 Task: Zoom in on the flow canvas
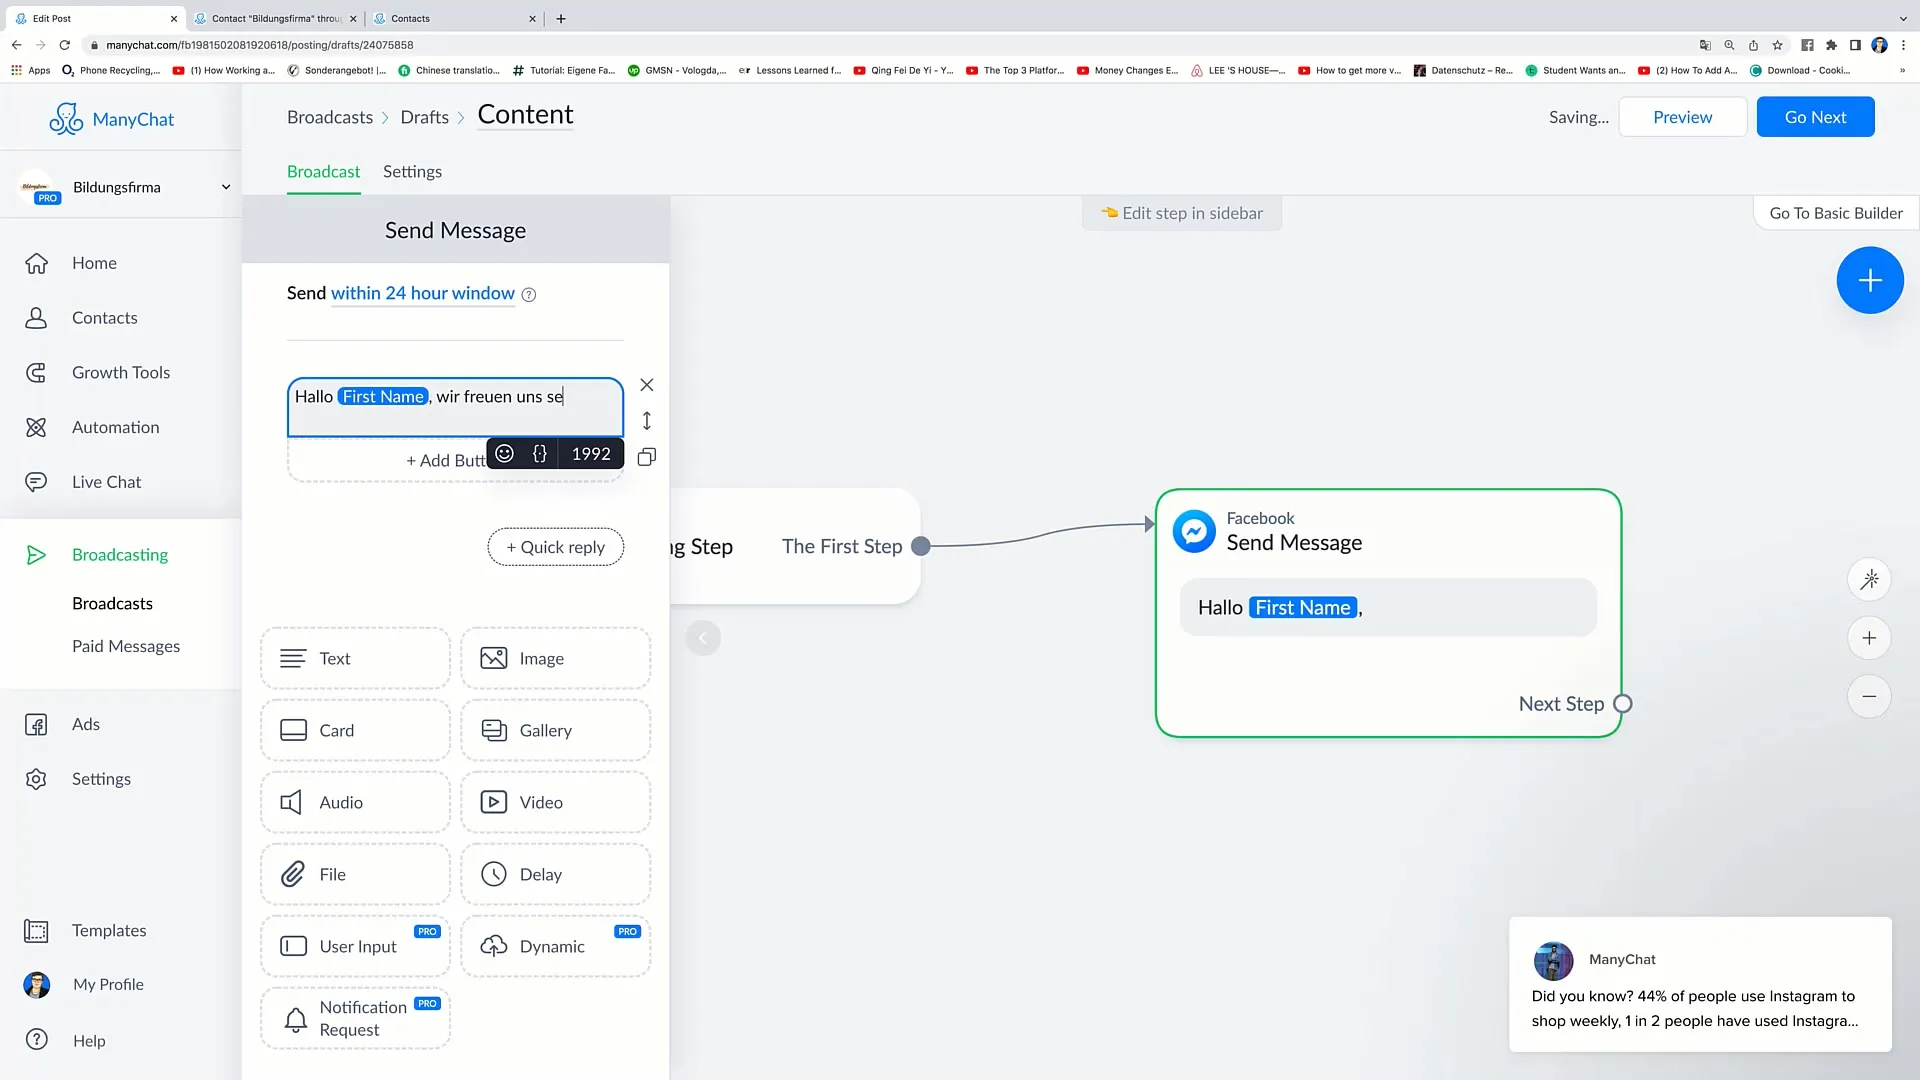coord(1869,638)
